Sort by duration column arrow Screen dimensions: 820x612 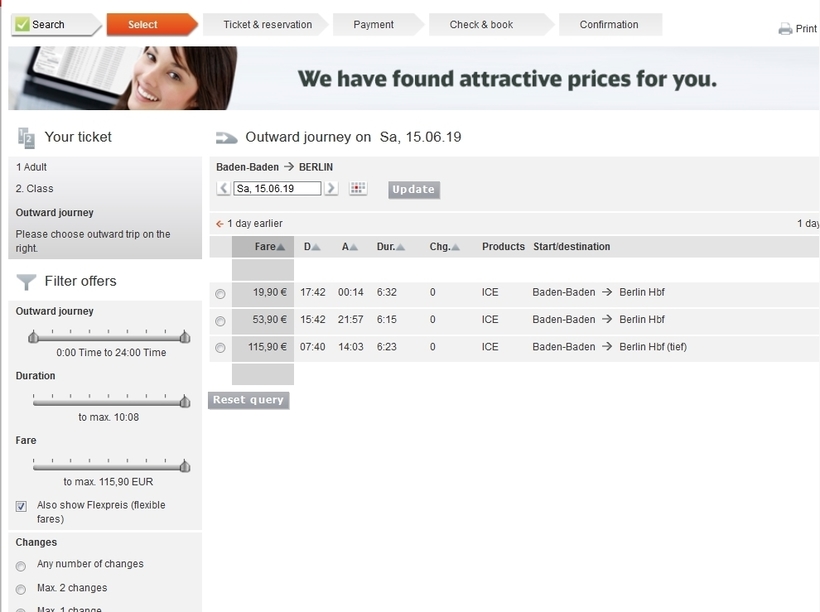[400, 247]
